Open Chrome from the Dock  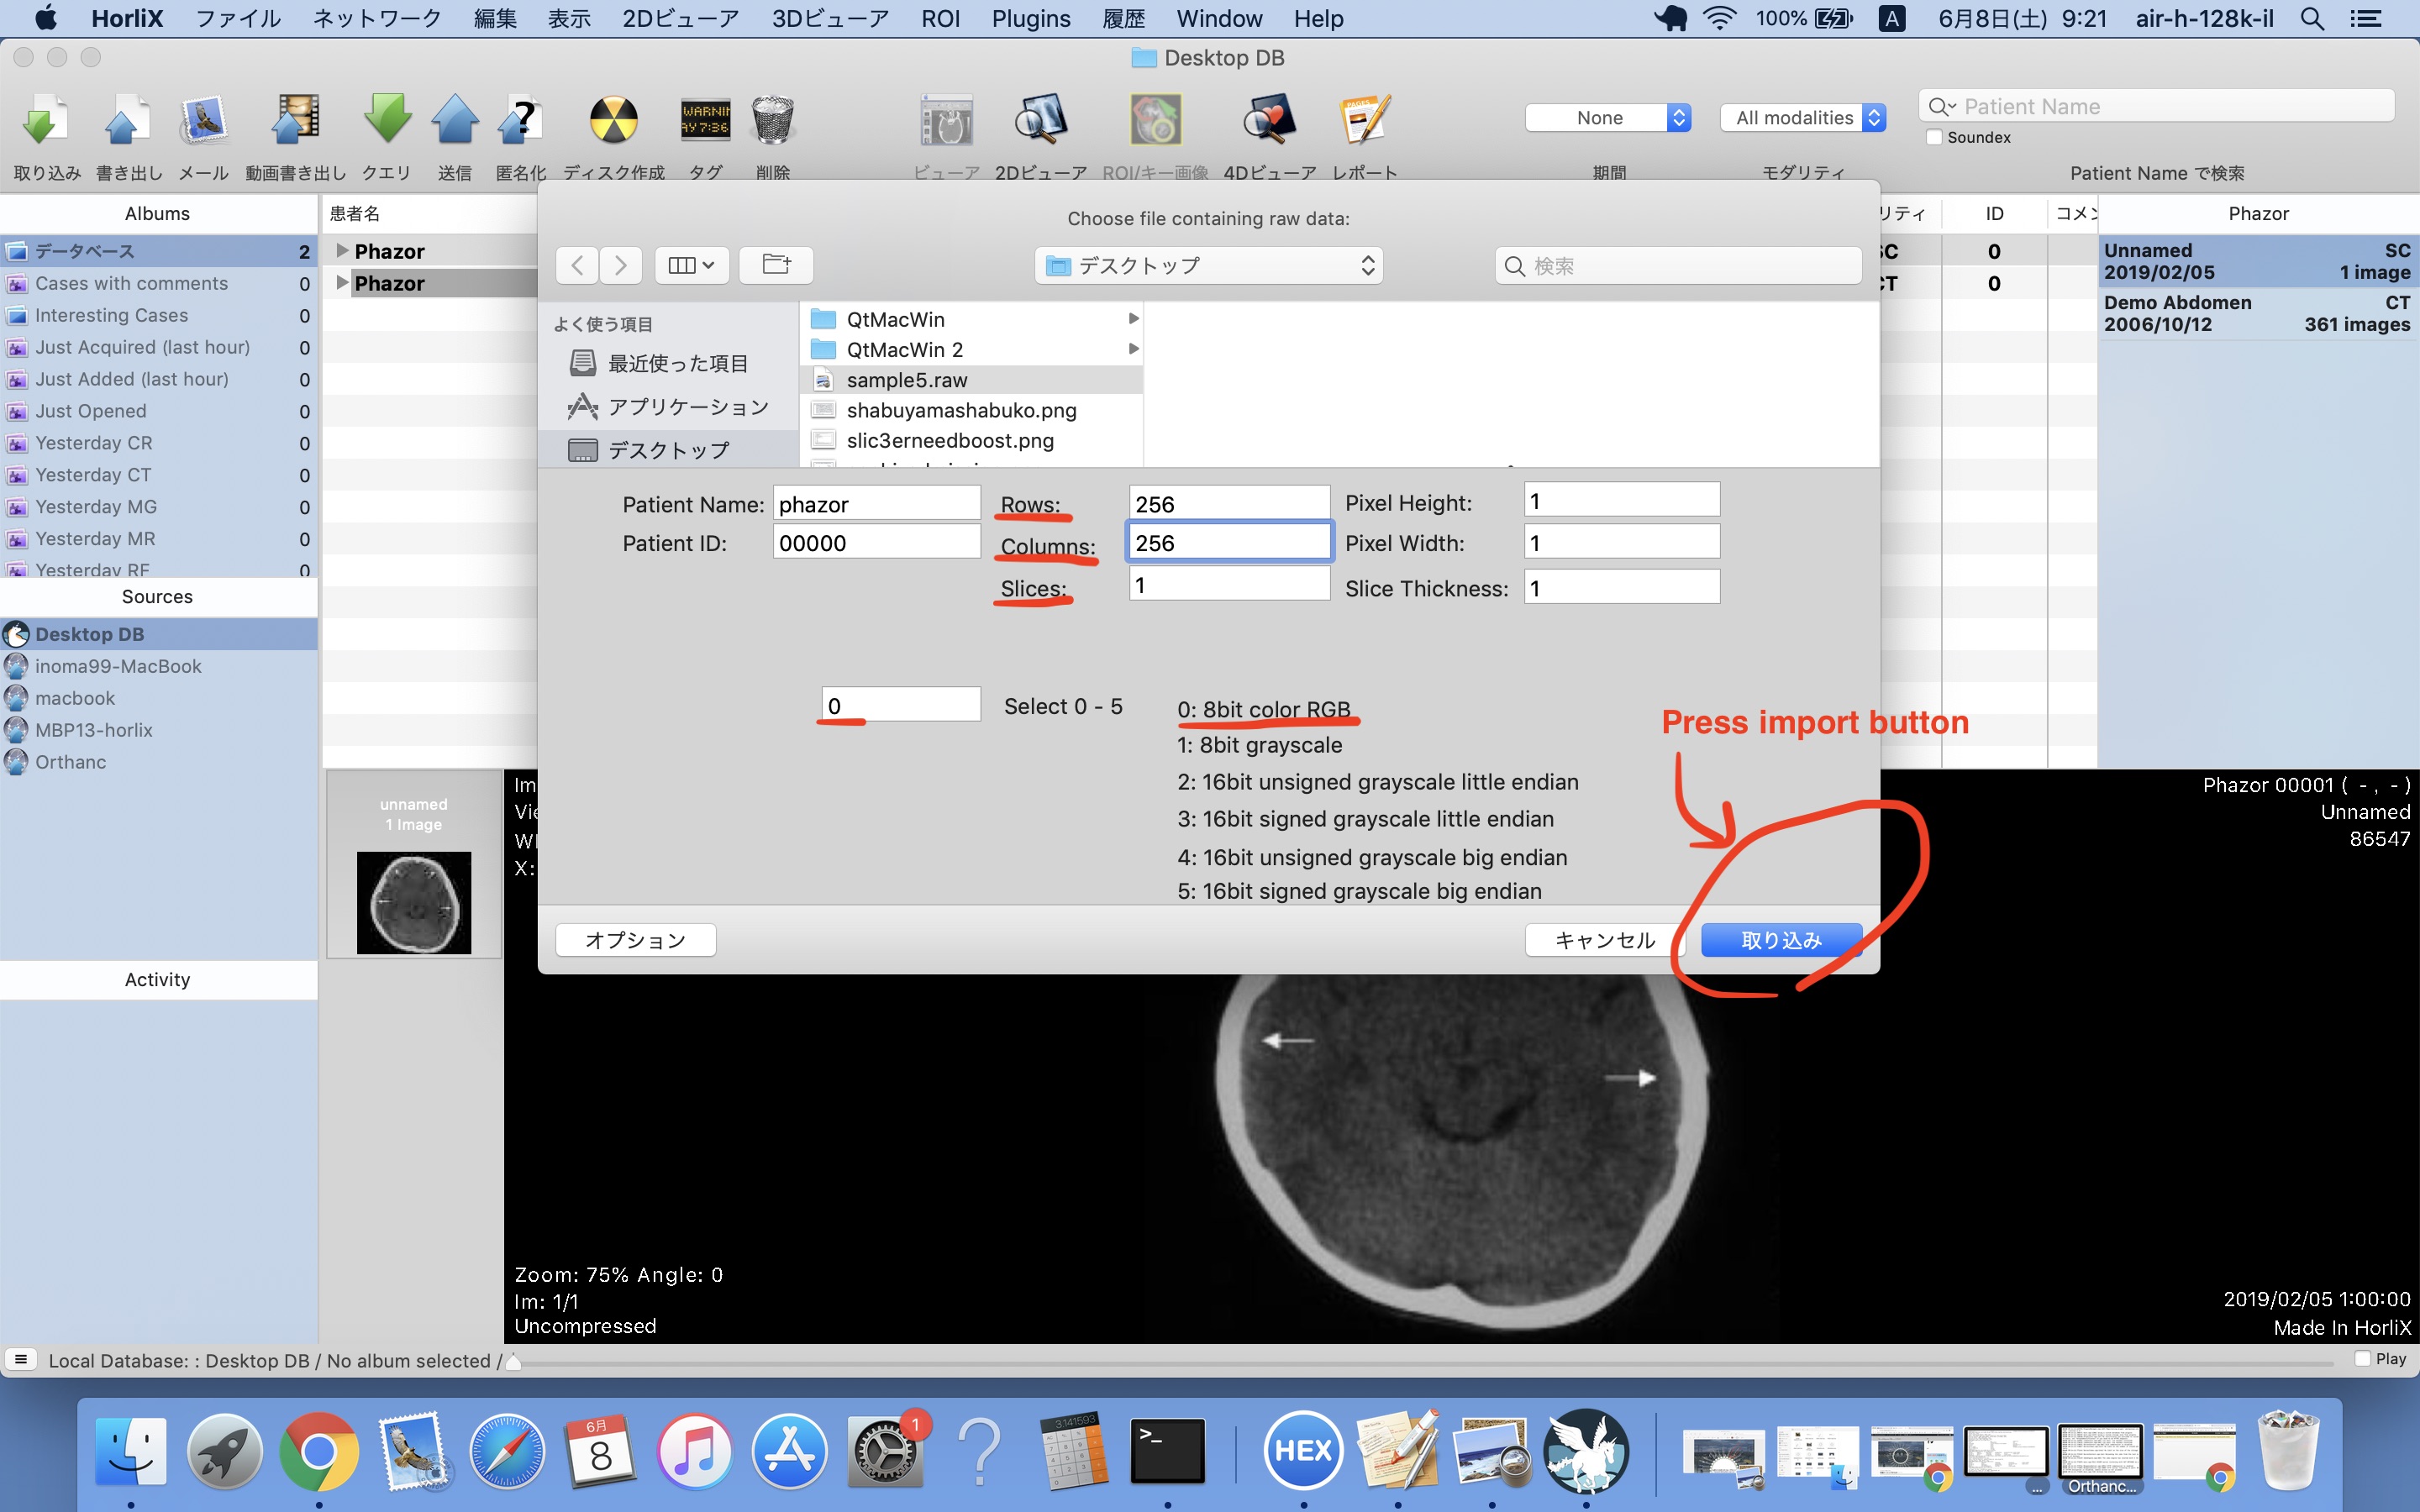click(x=319, y=1450)
